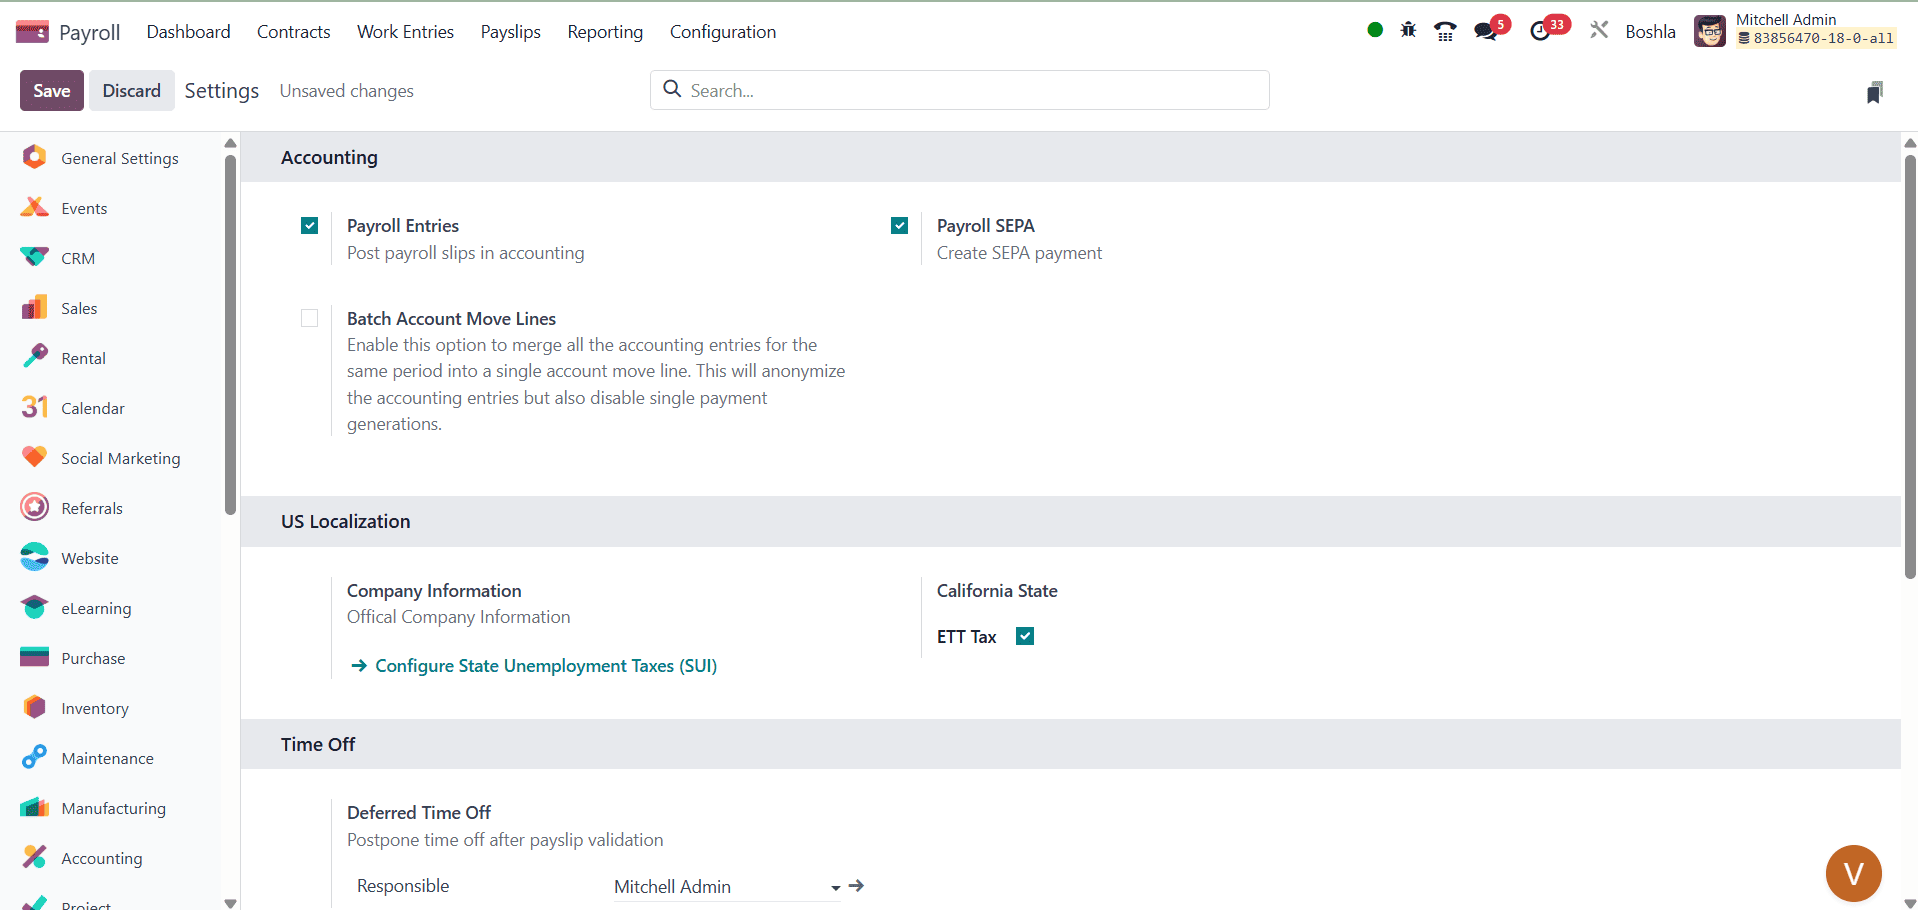
Task: Open the Work Entries menu
Action: tap(405, 32)
